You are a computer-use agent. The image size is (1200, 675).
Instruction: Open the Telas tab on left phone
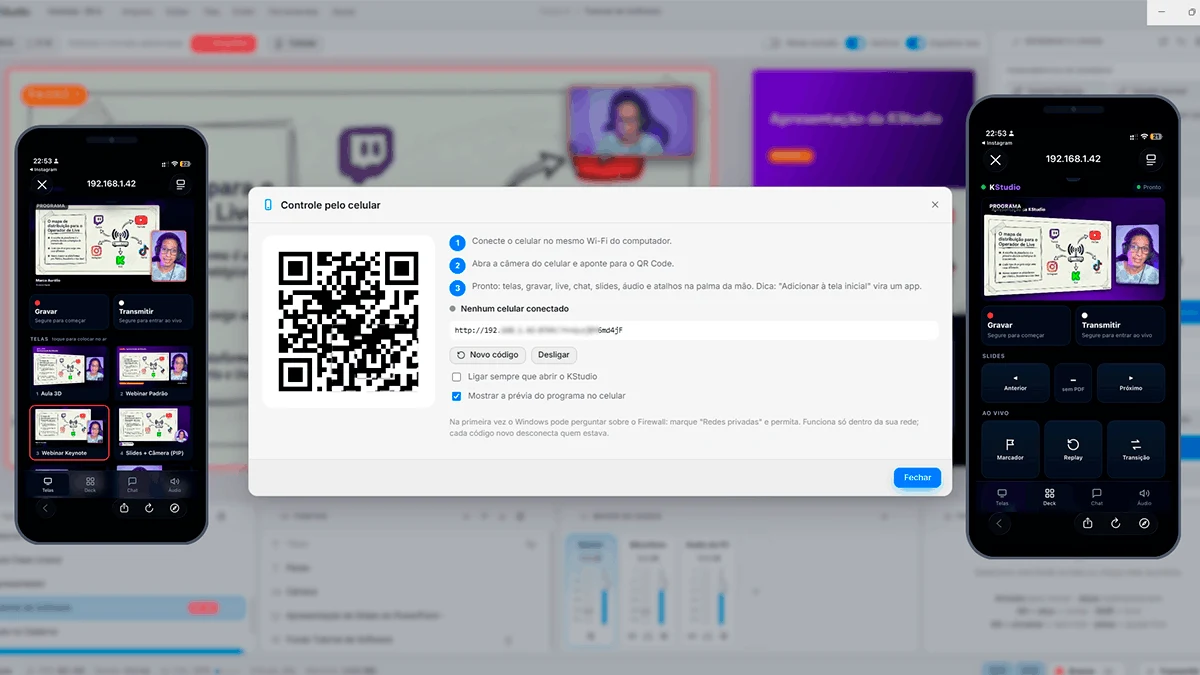click(x=48, y=485)
